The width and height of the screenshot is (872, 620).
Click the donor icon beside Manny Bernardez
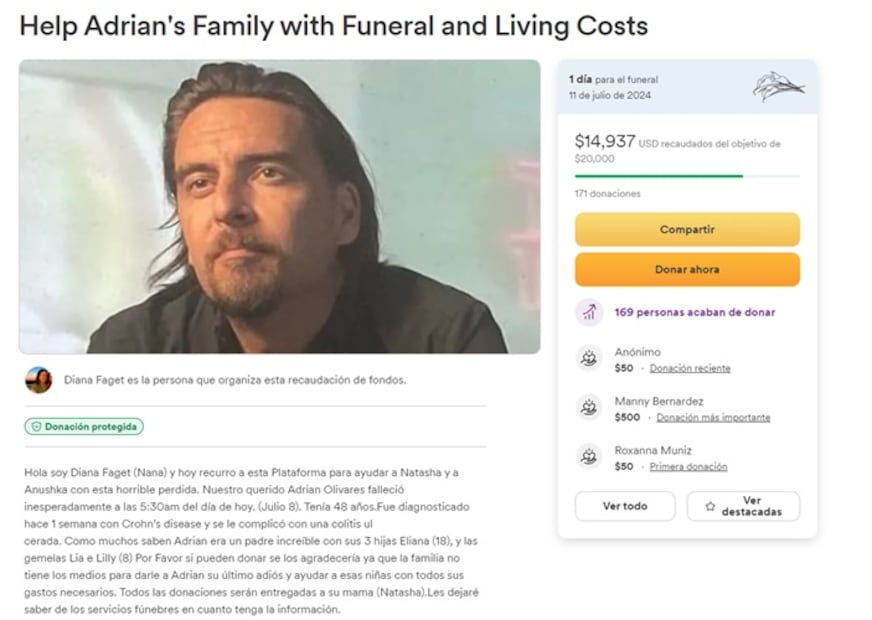[589, 408]
